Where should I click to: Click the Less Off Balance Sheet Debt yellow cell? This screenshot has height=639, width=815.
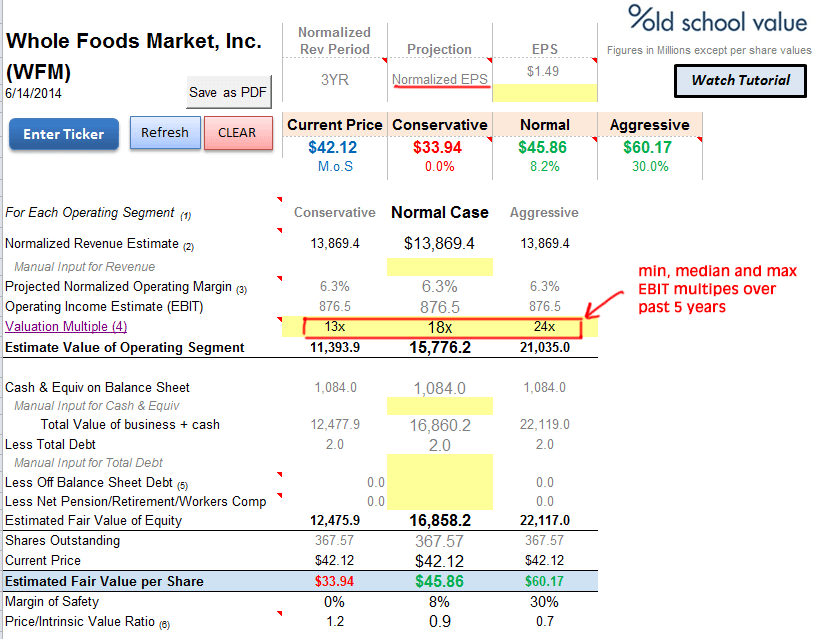(440, 482)
